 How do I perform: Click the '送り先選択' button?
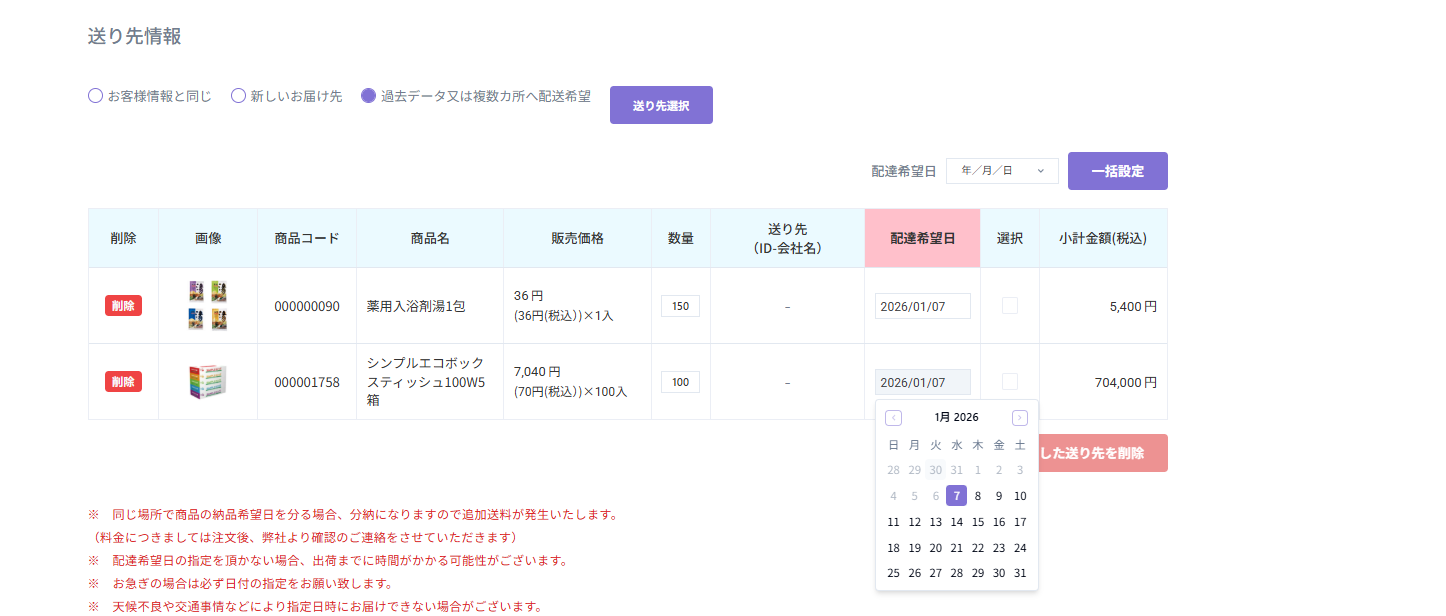tap(661, 105)
